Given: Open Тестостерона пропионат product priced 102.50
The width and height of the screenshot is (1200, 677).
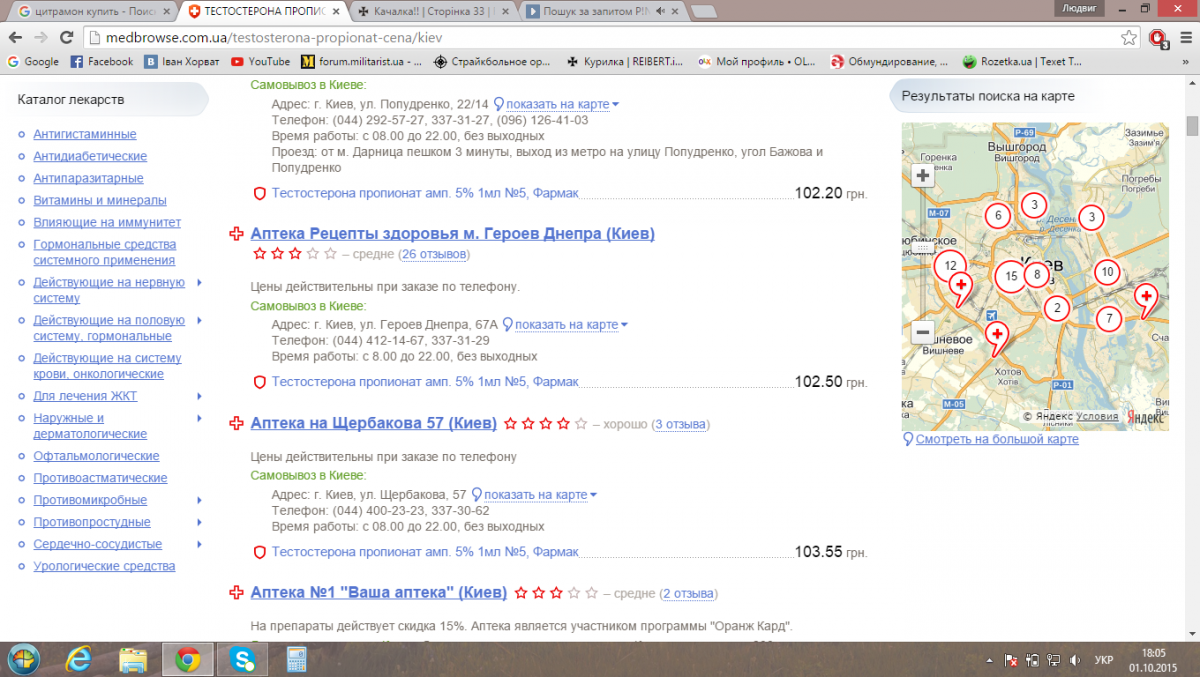Looking at the screenshot, I should pos(425,382).
